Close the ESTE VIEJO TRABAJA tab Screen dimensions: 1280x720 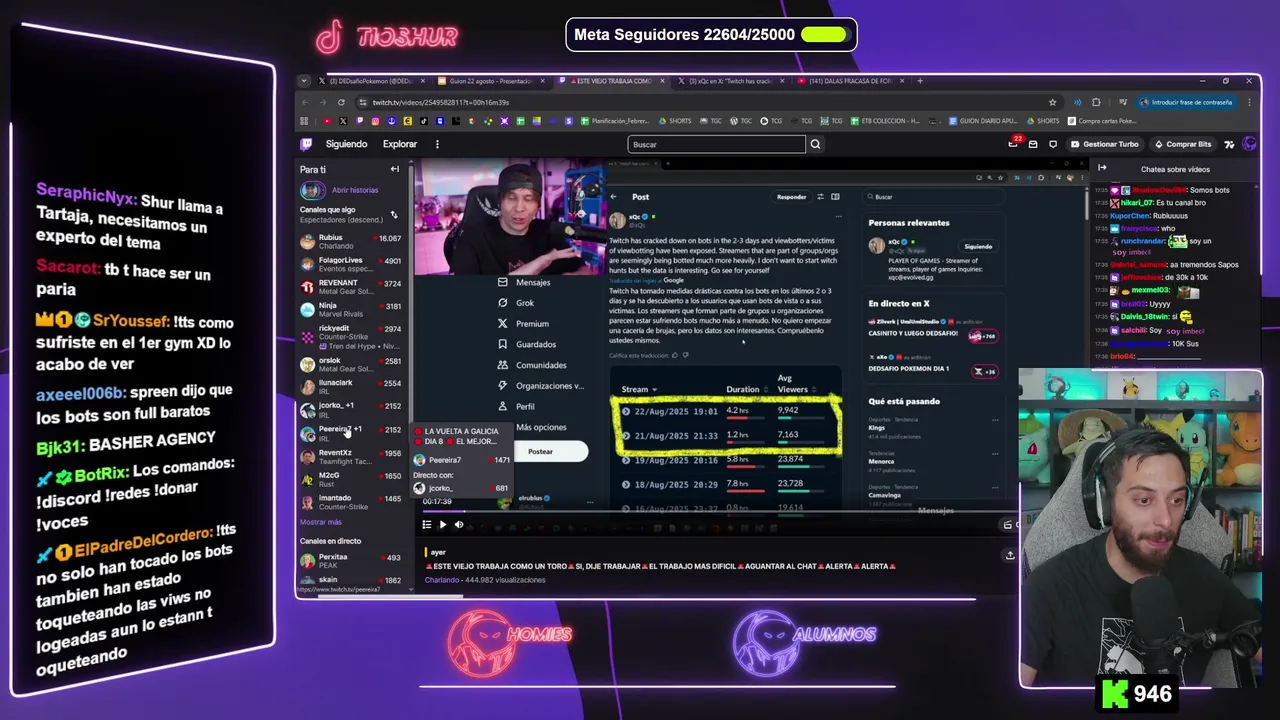click(x=662, y=81)
